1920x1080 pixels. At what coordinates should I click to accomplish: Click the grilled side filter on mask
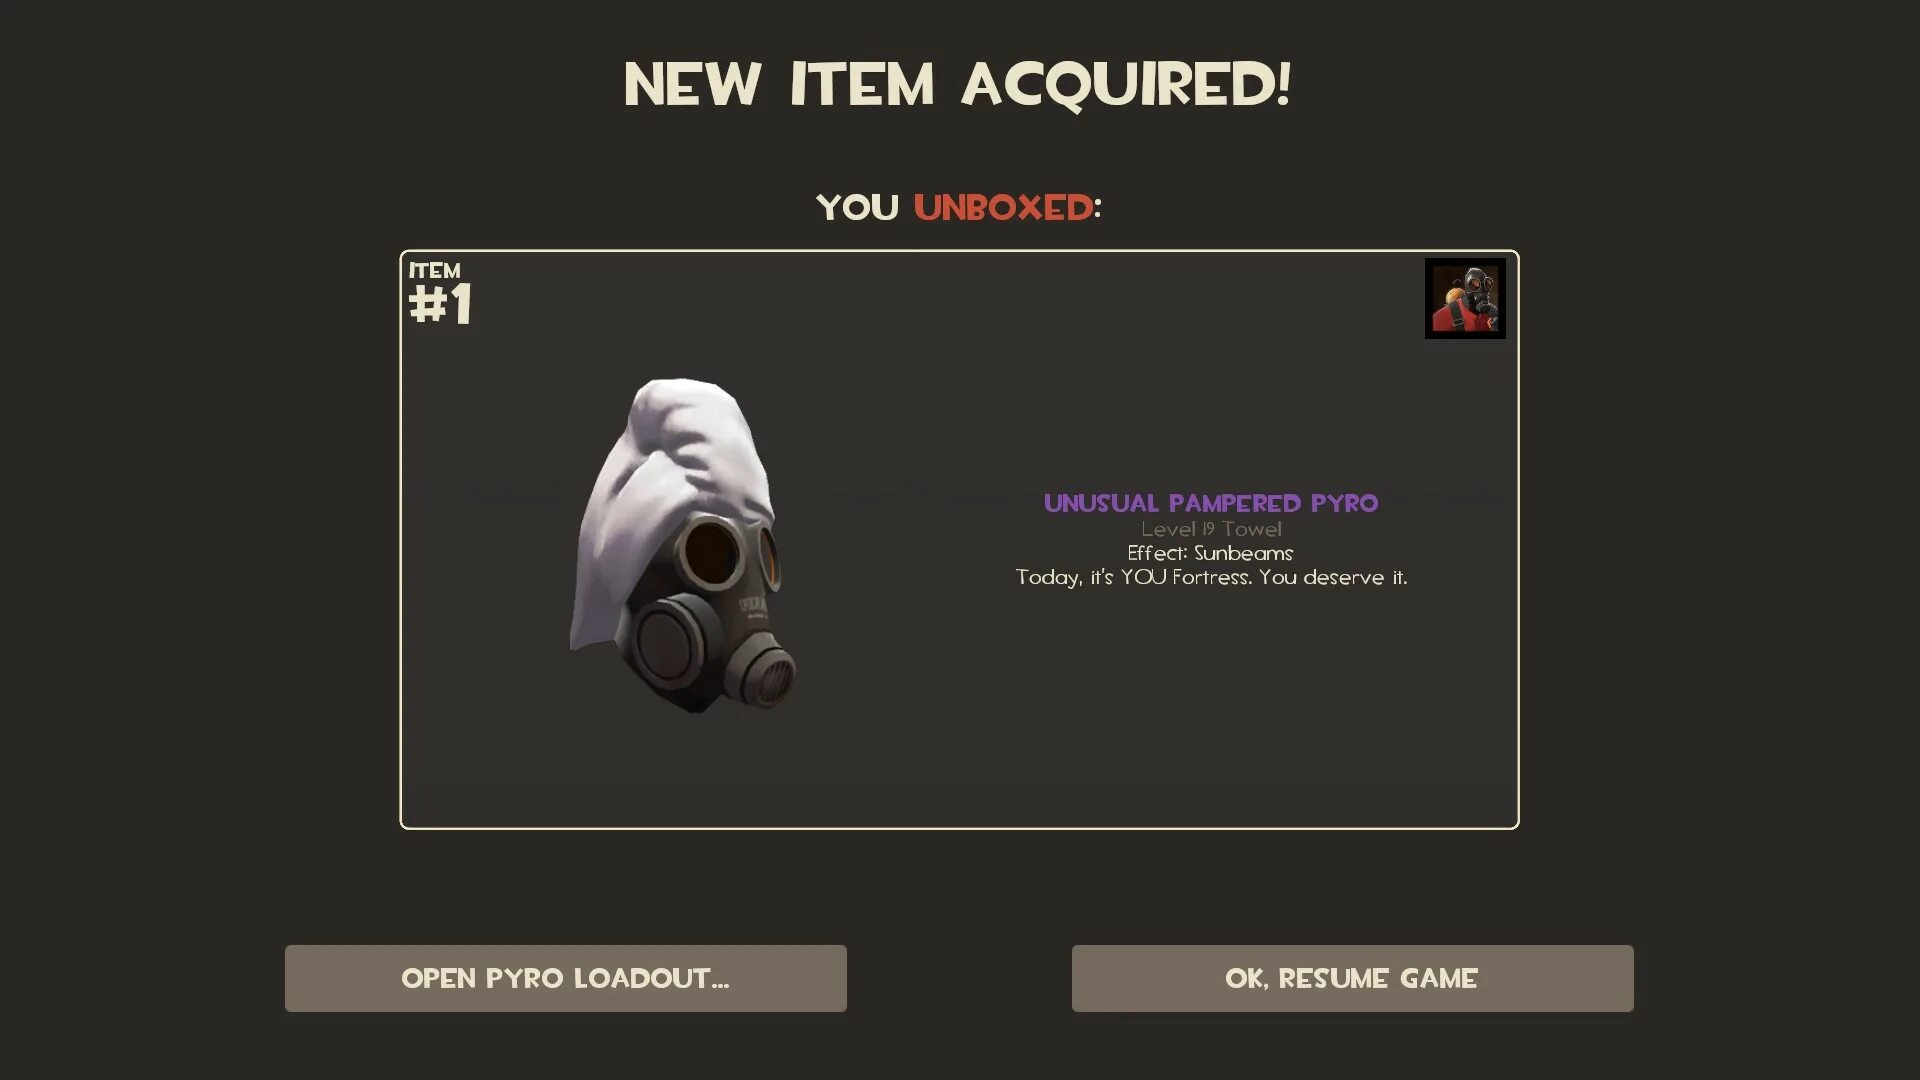[768, 678]
